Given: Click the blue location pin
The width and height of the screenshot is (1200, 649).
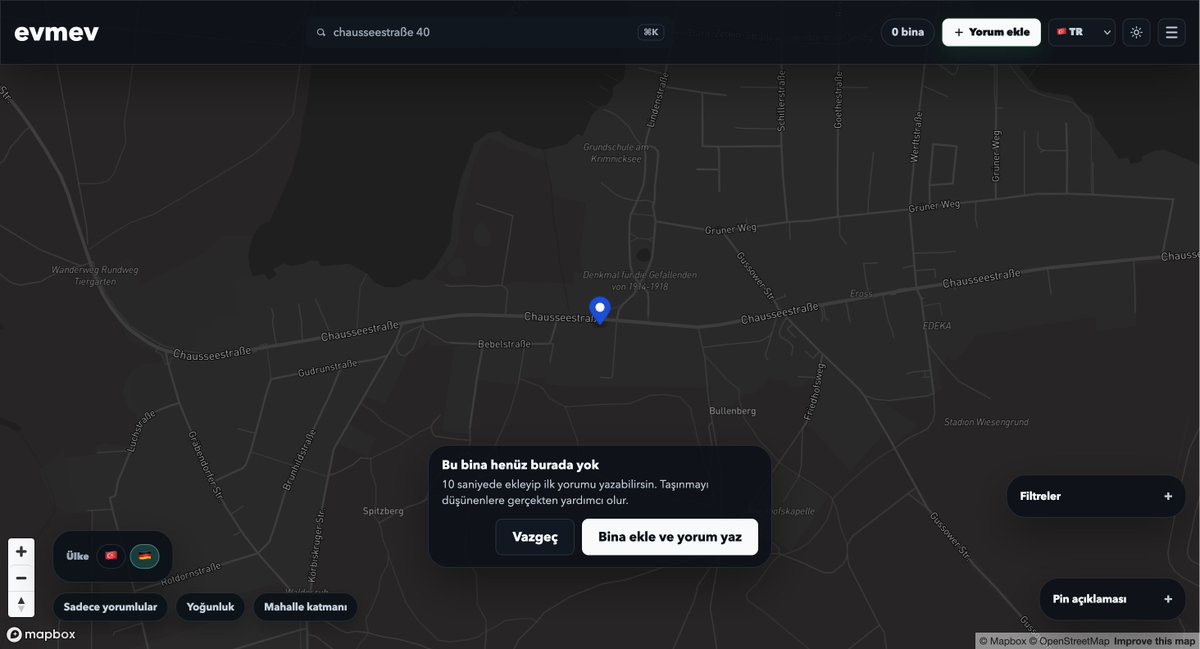Looking at the screenshot, I should [x=600, y=310].
